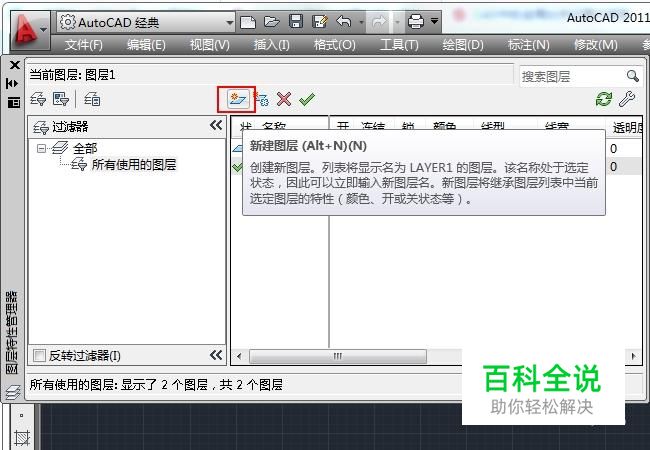650x450 pixels.
Task: Open the 视图(V) menu
Action: [209, 44]
